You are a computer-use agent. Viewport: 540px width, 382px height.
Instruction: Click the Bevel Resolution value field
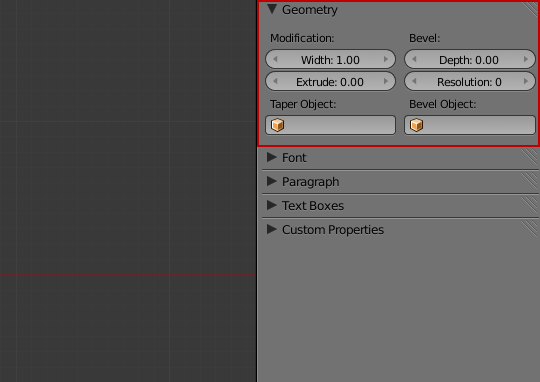pyautogui.click(x=470, y=81)
